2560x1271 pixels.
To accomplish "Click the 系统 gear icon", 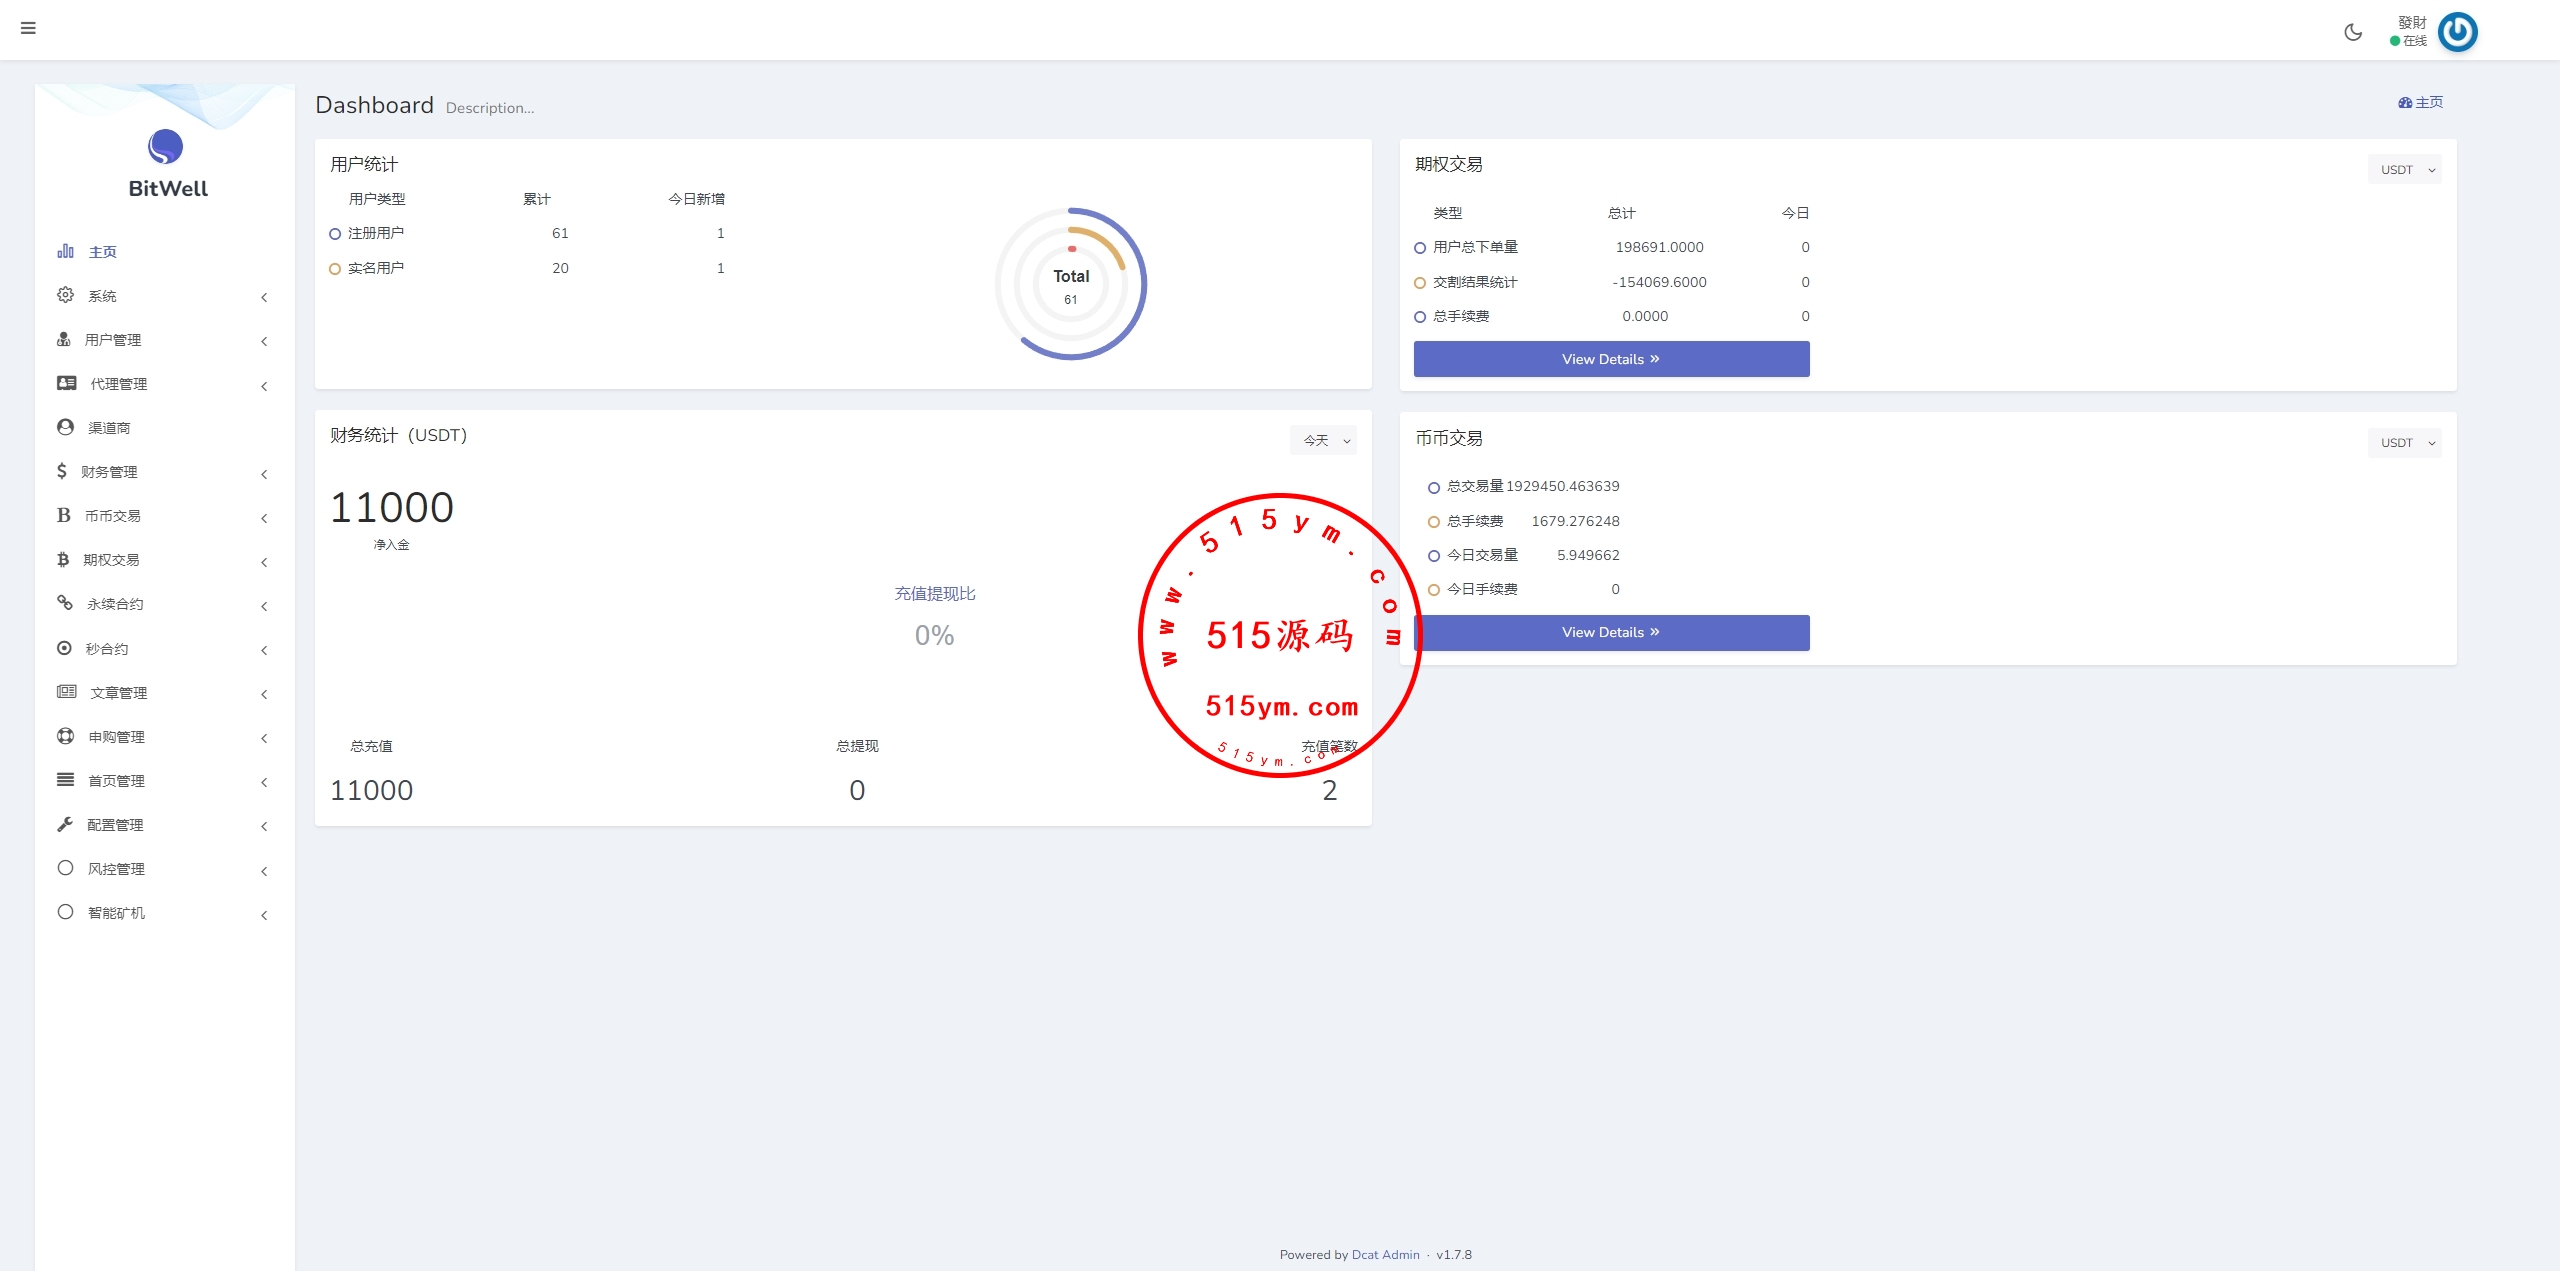I will click(66, 295).
